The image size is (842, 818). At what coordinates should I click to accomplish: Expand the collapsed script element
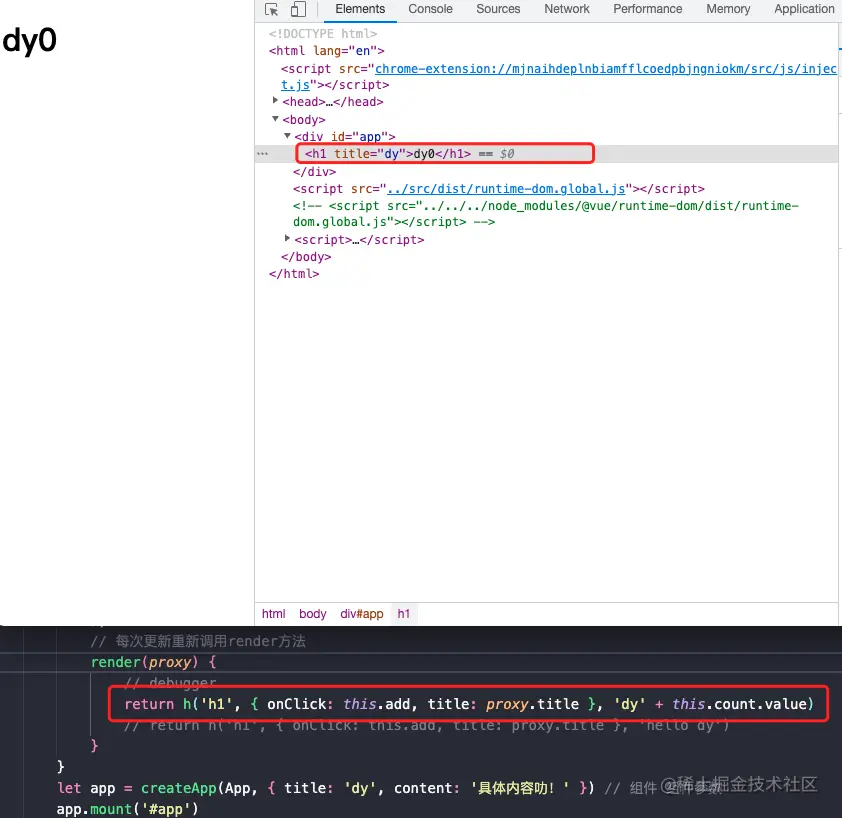coord(287,238)
